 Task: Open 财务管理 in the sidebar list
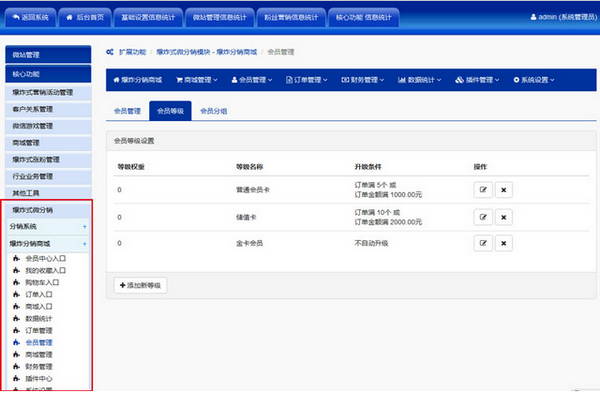click(39, 367)
